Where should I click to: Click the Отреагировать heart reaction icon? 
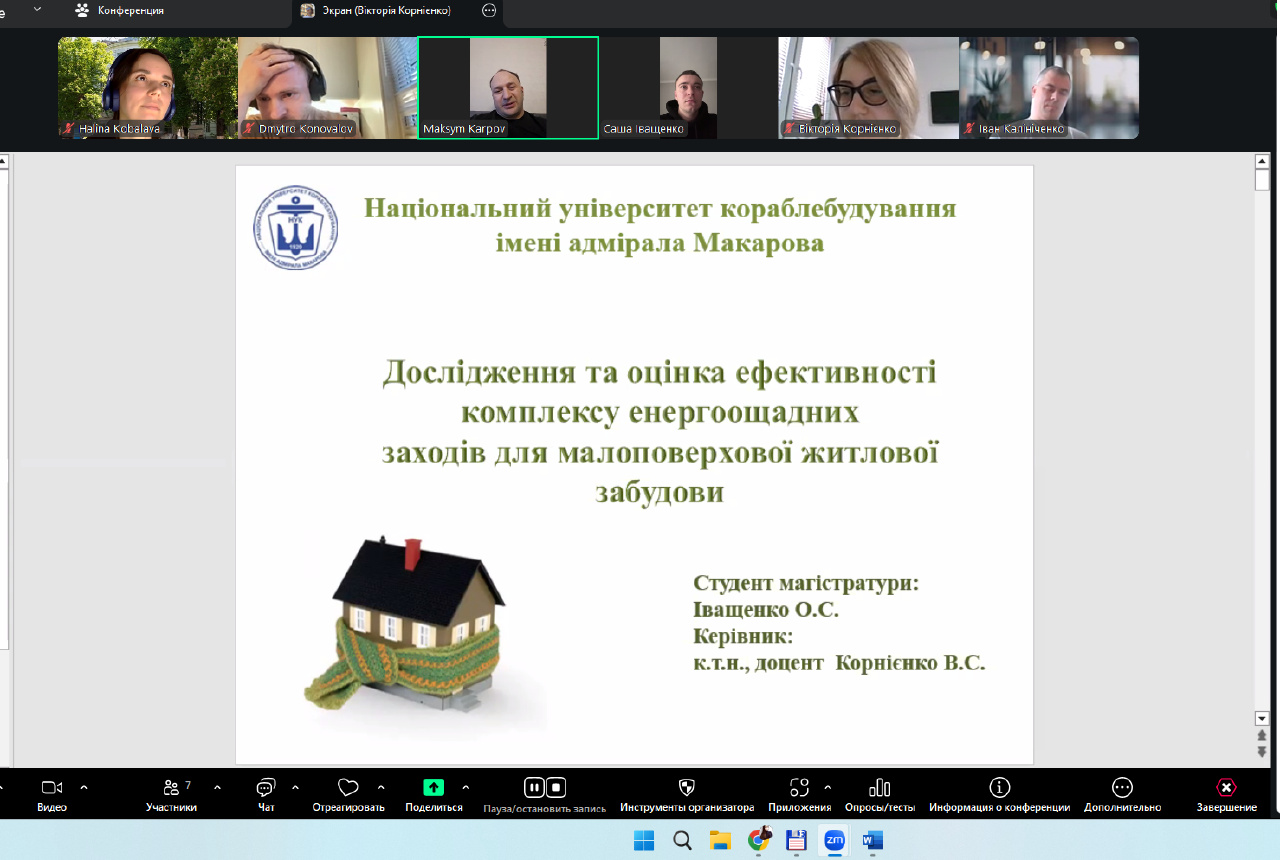click(348, 789)
